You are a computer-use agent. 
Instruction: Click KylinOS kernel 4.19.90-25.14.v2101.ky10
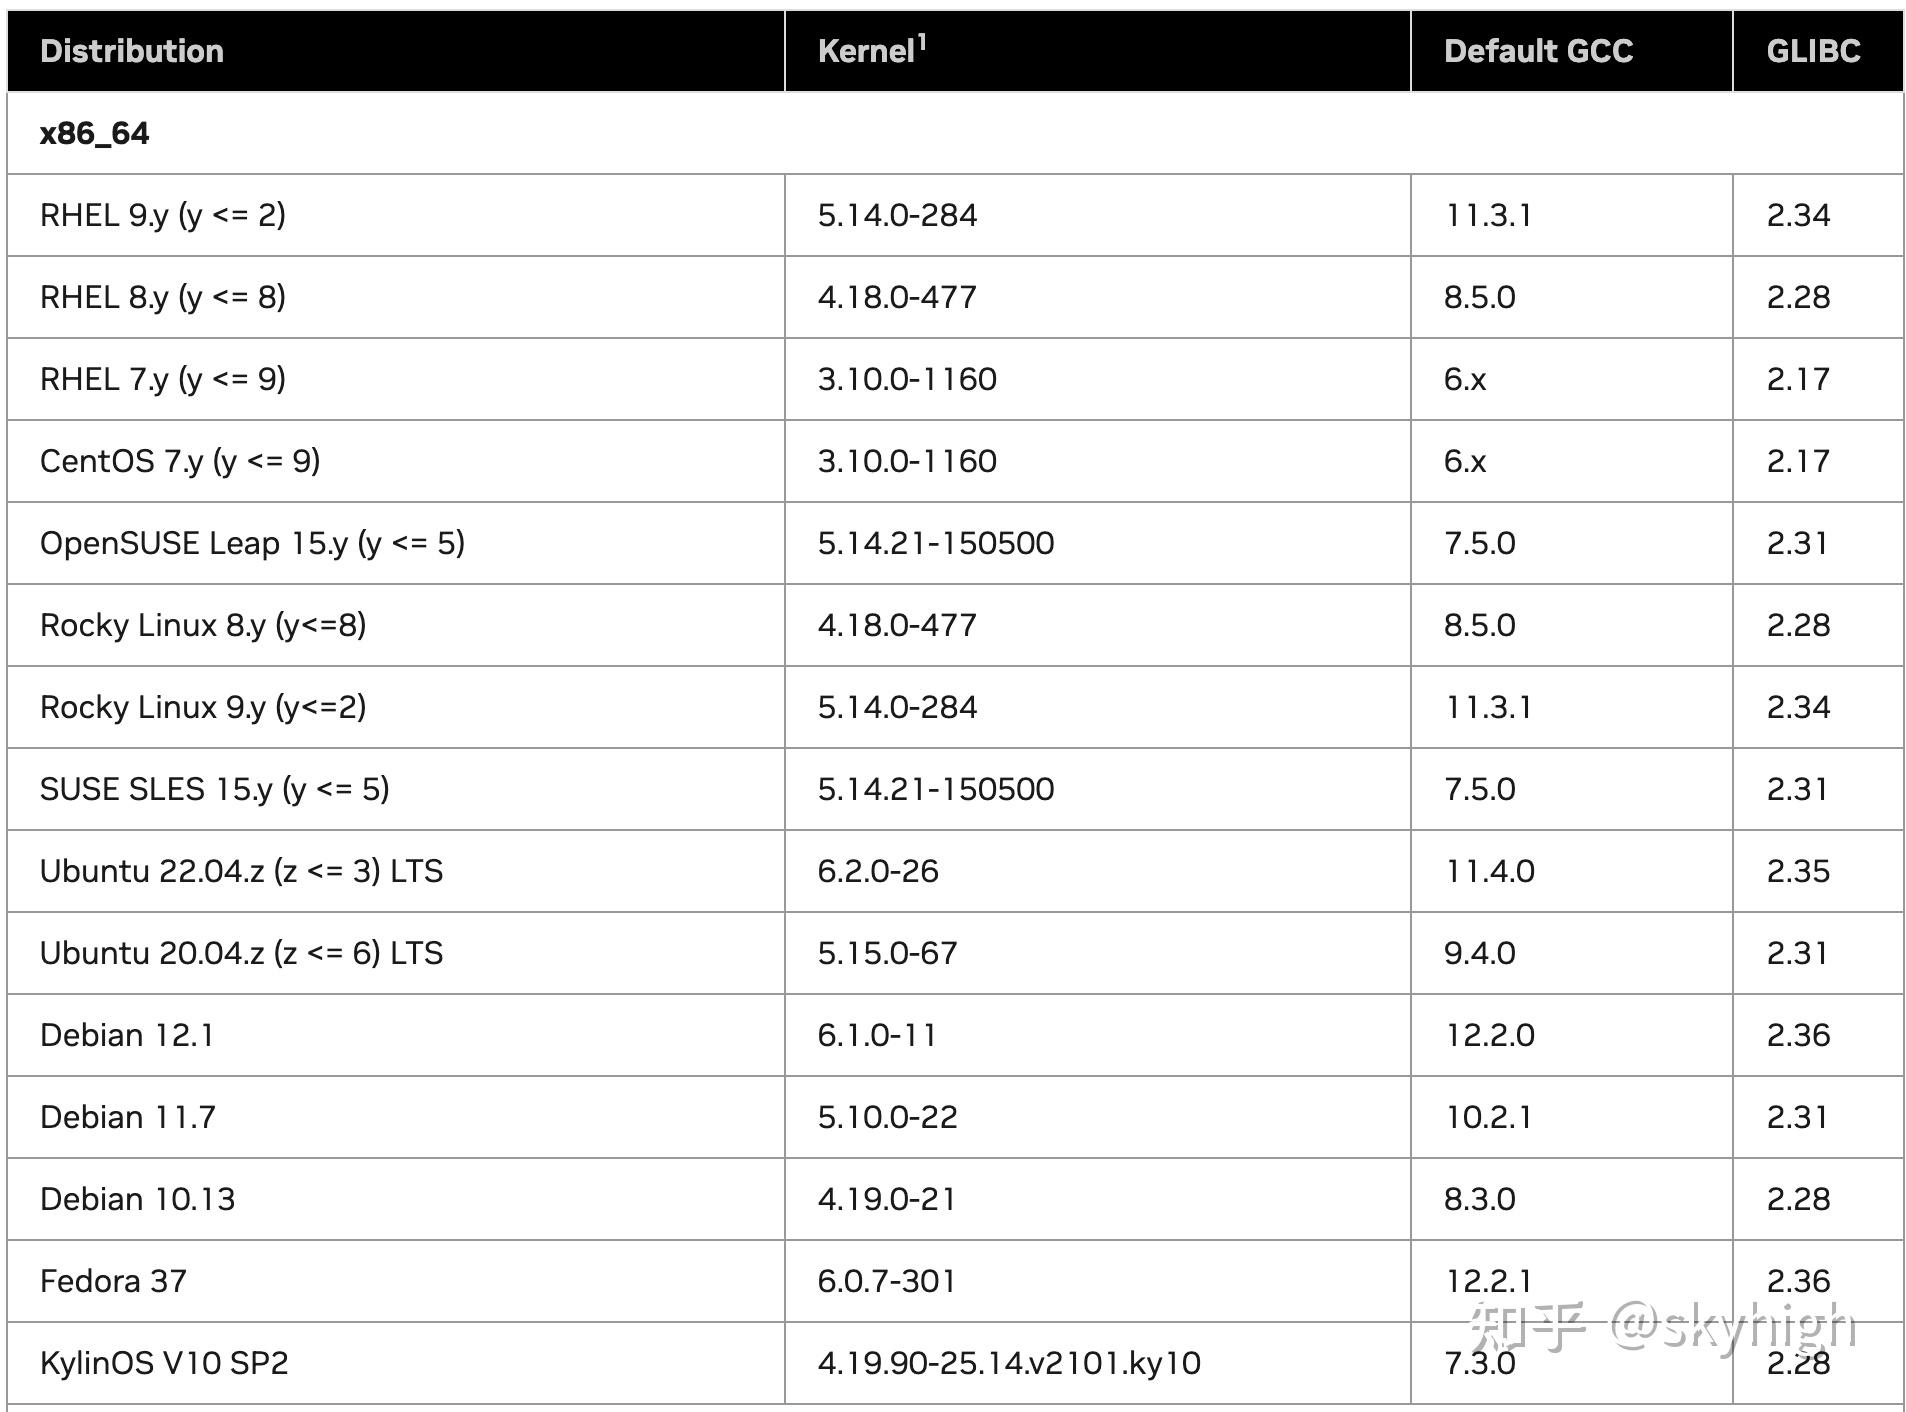pyautogui.click(x=1009, y=1363)
